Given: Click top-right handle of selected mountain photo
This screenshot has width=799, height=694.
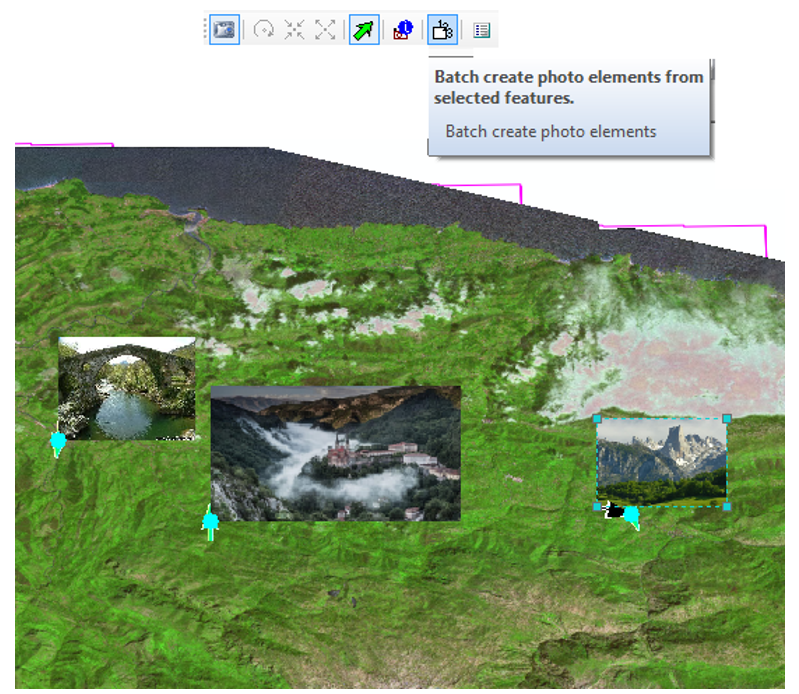Looking at the screenshot, I should pos(727,417).
